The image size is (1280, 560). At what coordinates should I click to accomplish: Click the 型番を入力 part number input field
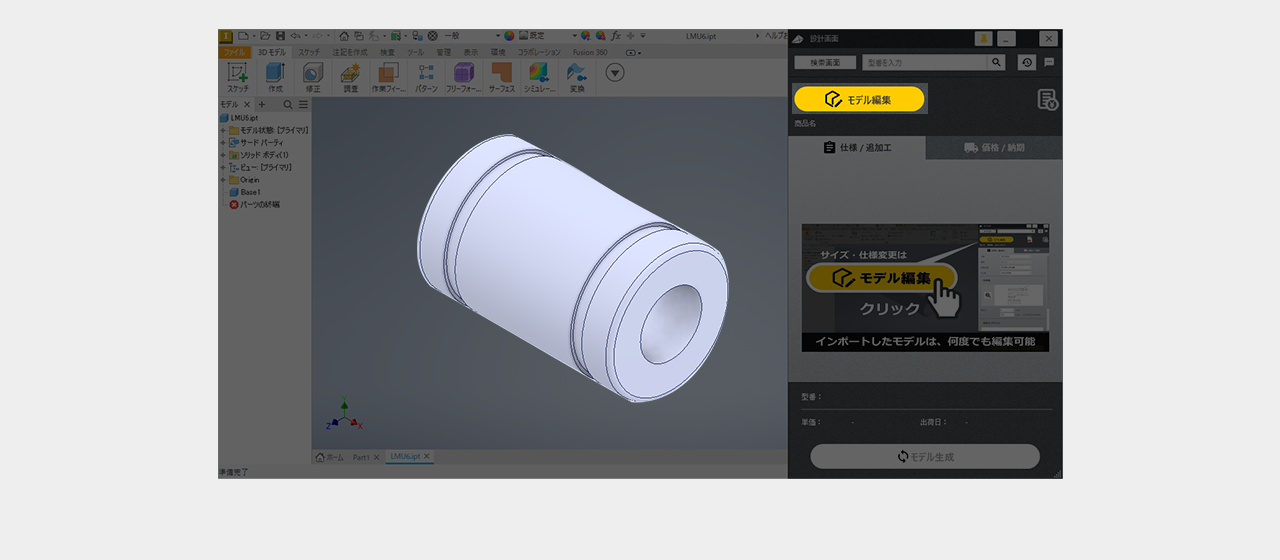click(924, 62)
